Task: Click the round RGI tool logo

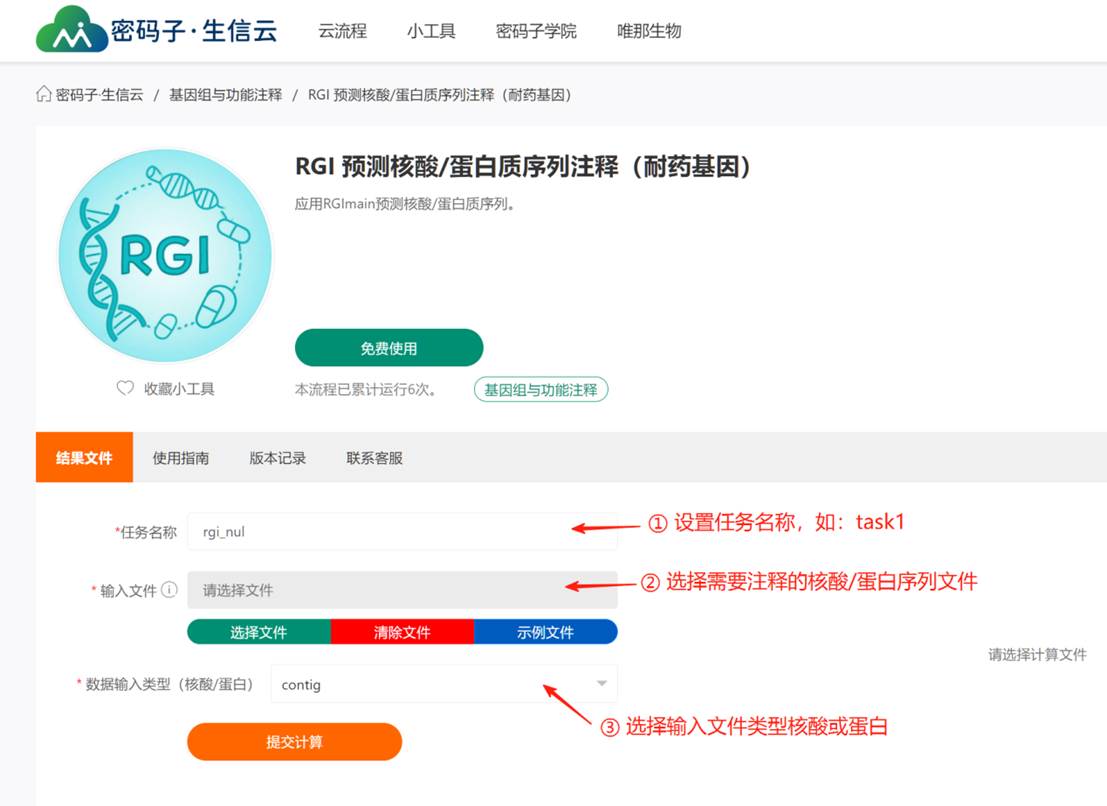Action: pyautogui.click(x=165, y=255)
